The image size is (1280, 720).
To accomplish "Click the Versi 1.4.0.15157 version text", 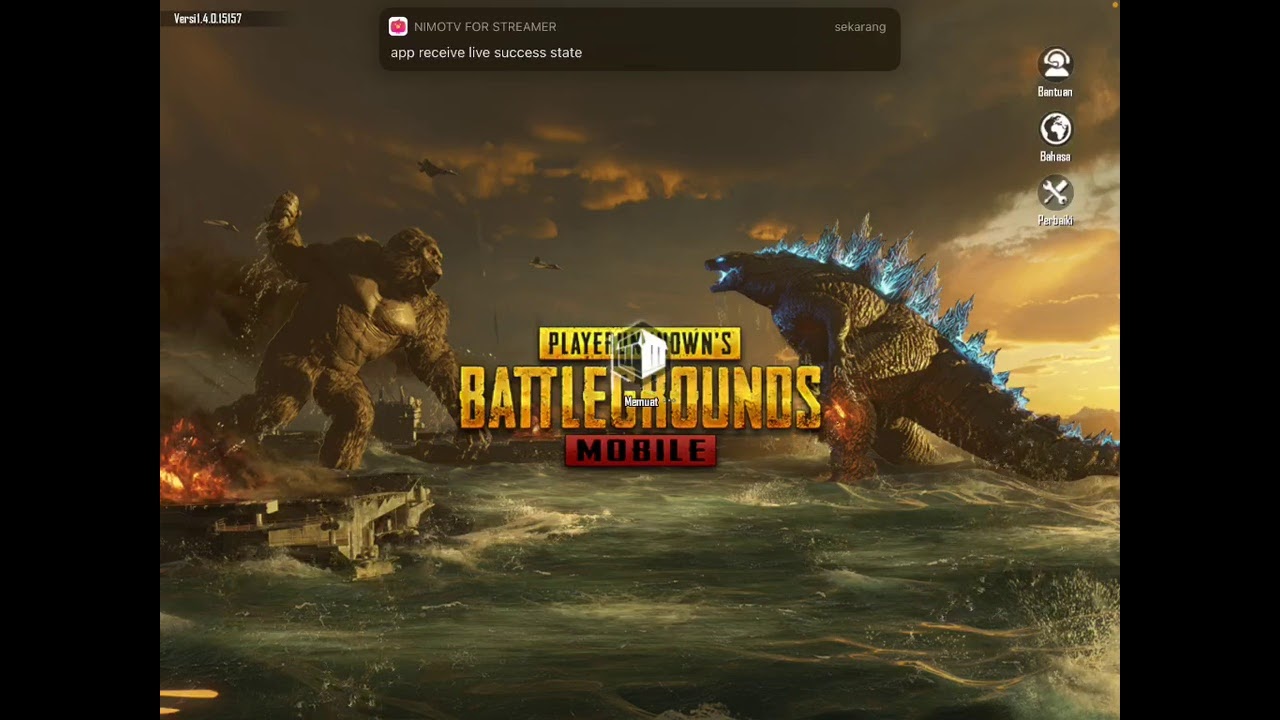I will click(208, 19).
